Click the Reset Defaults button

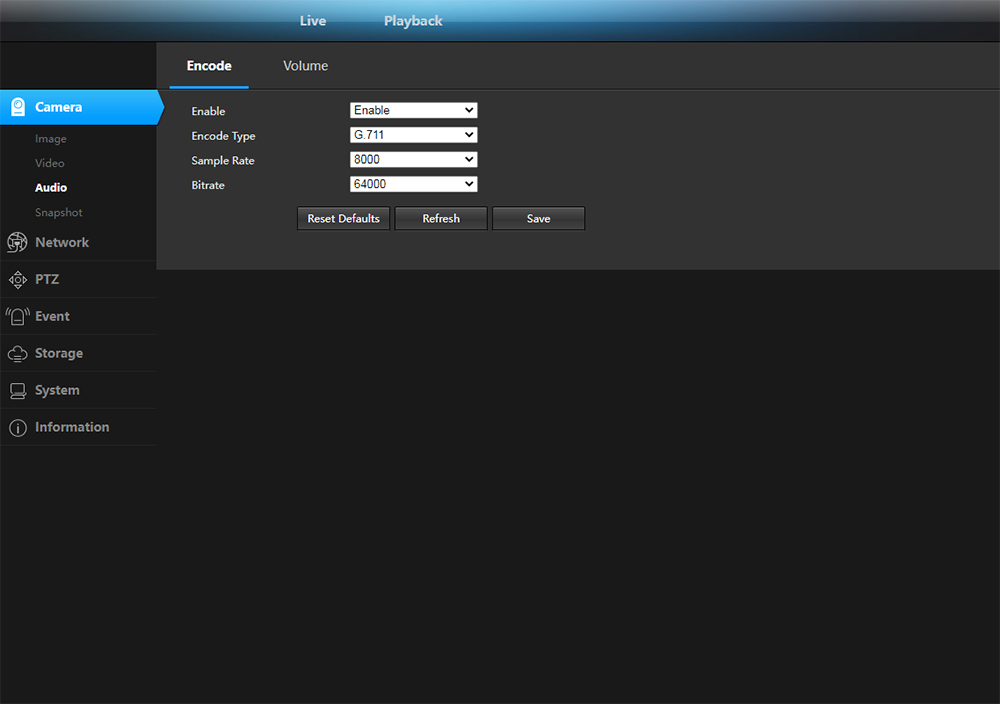(343, 219)
